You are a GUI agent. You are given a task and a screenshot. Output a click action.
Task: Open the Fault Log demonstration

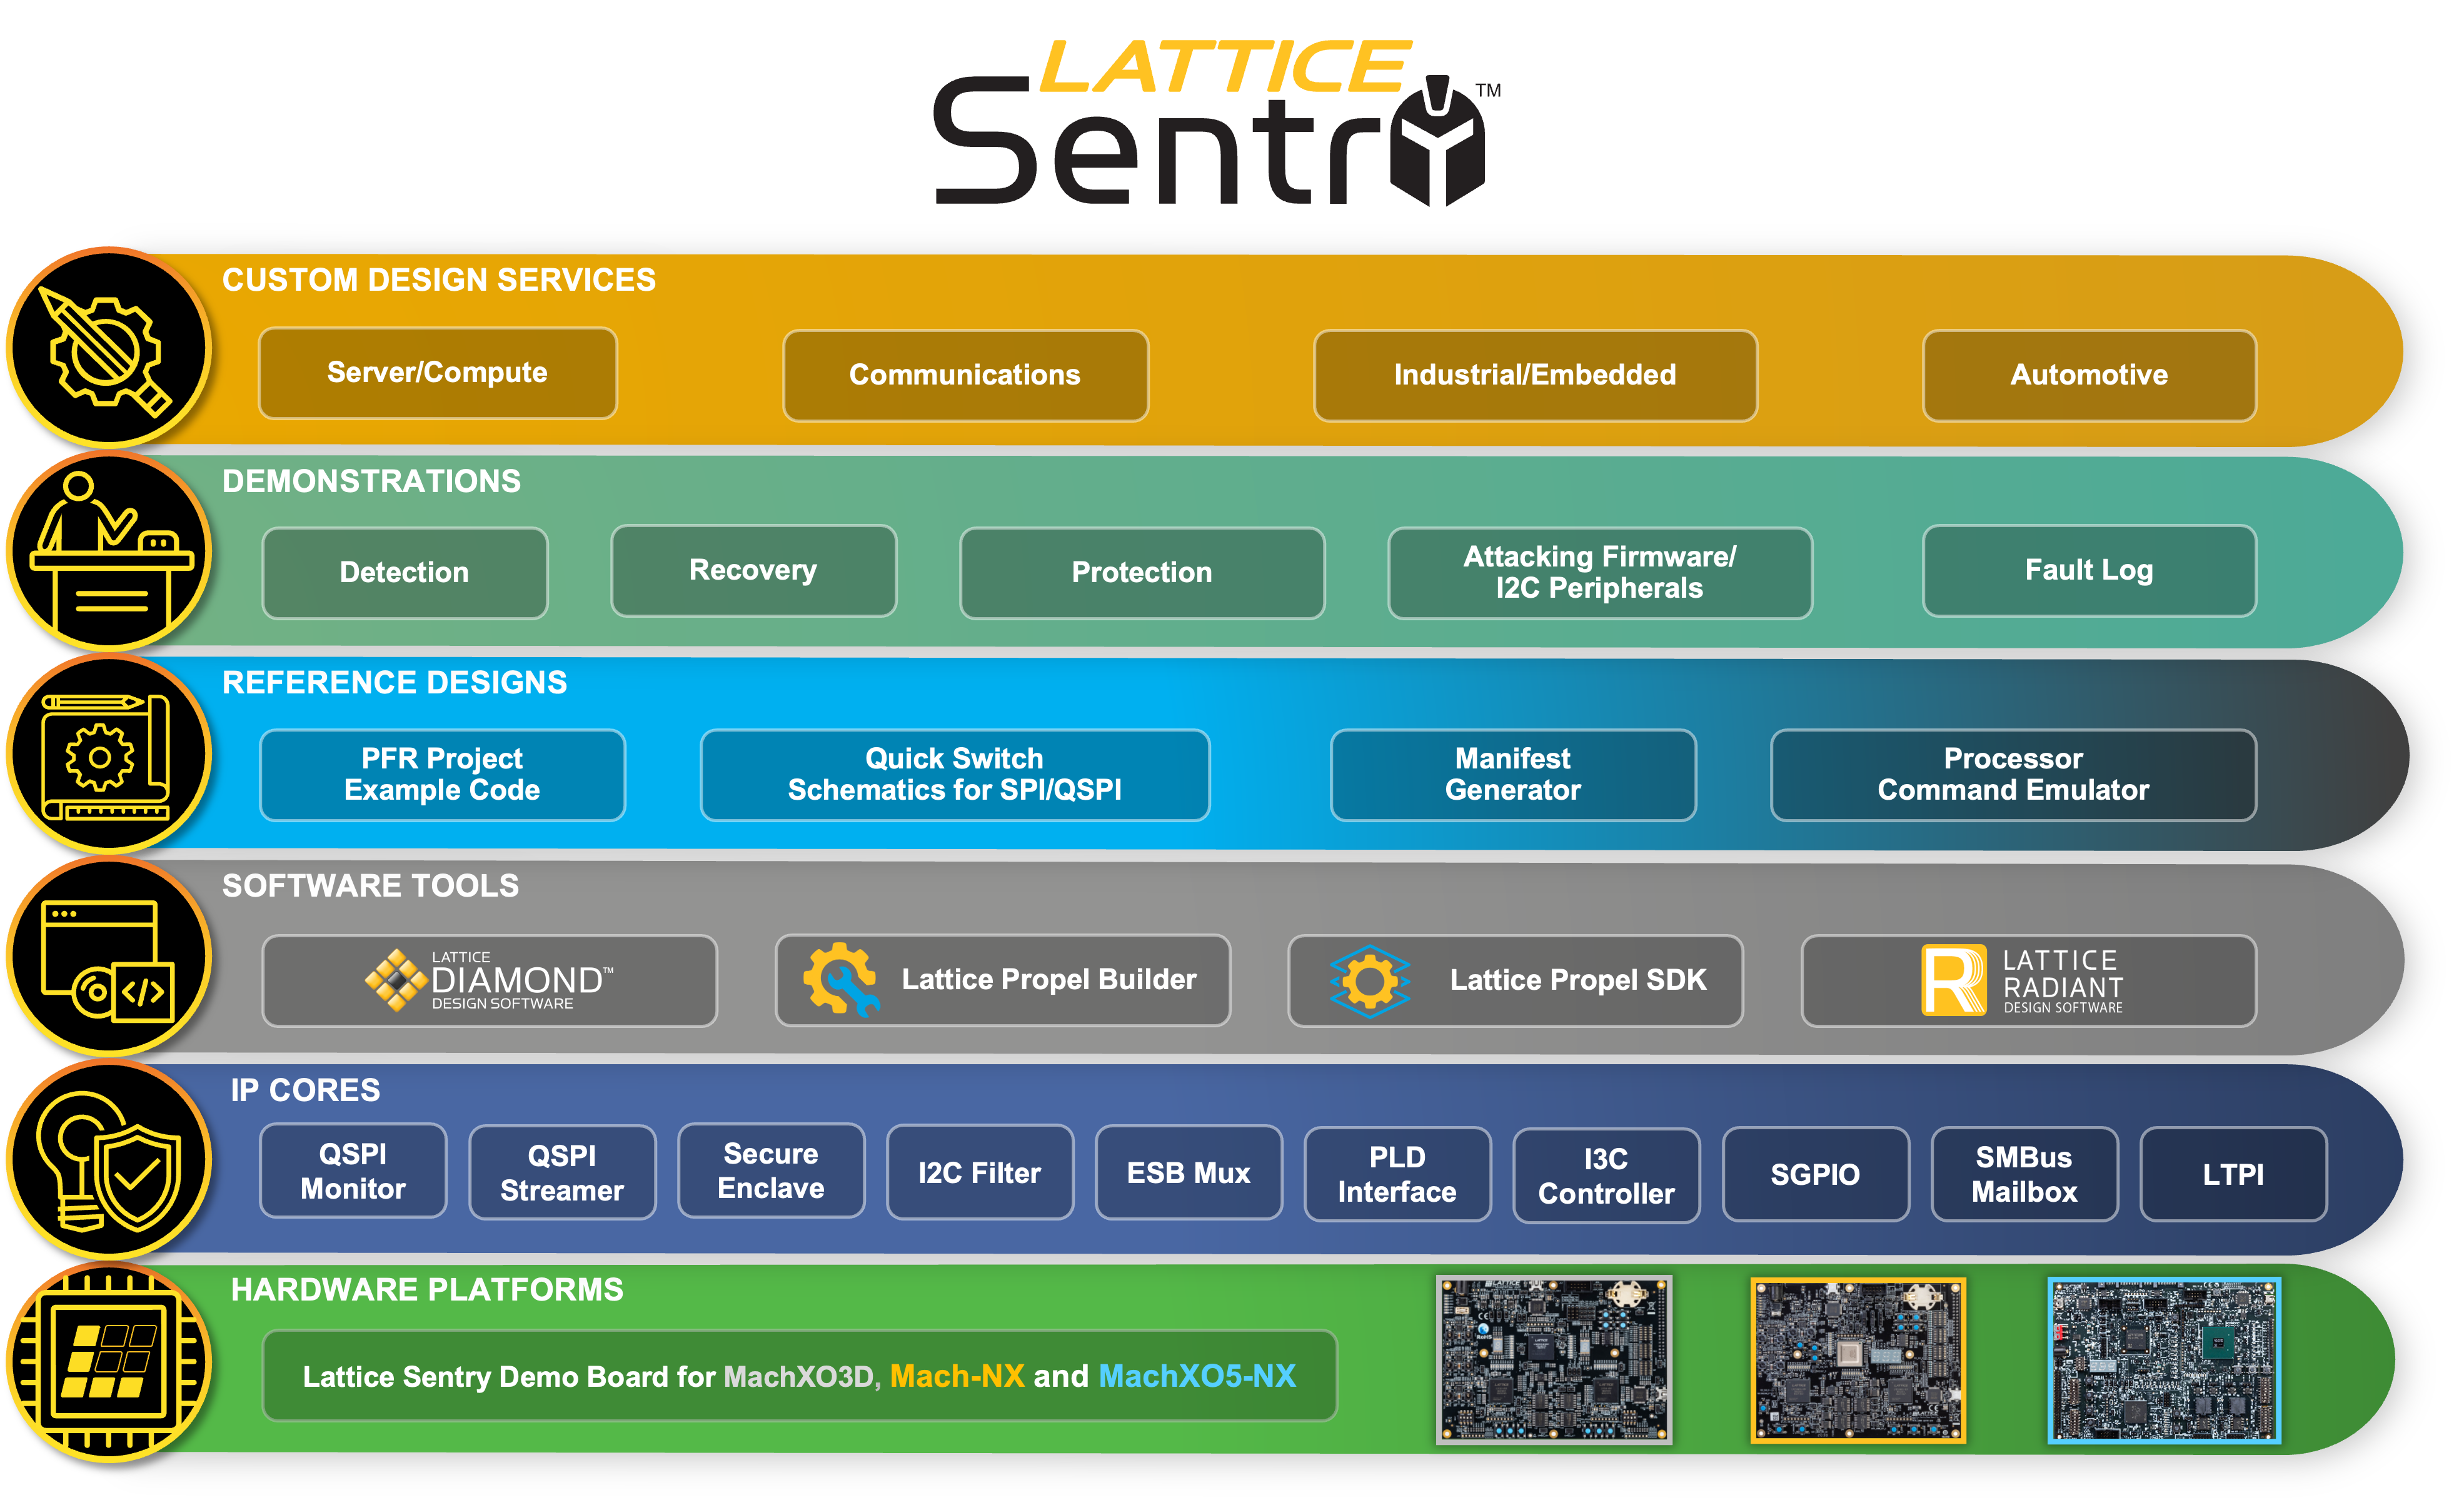click(2089, 570)
